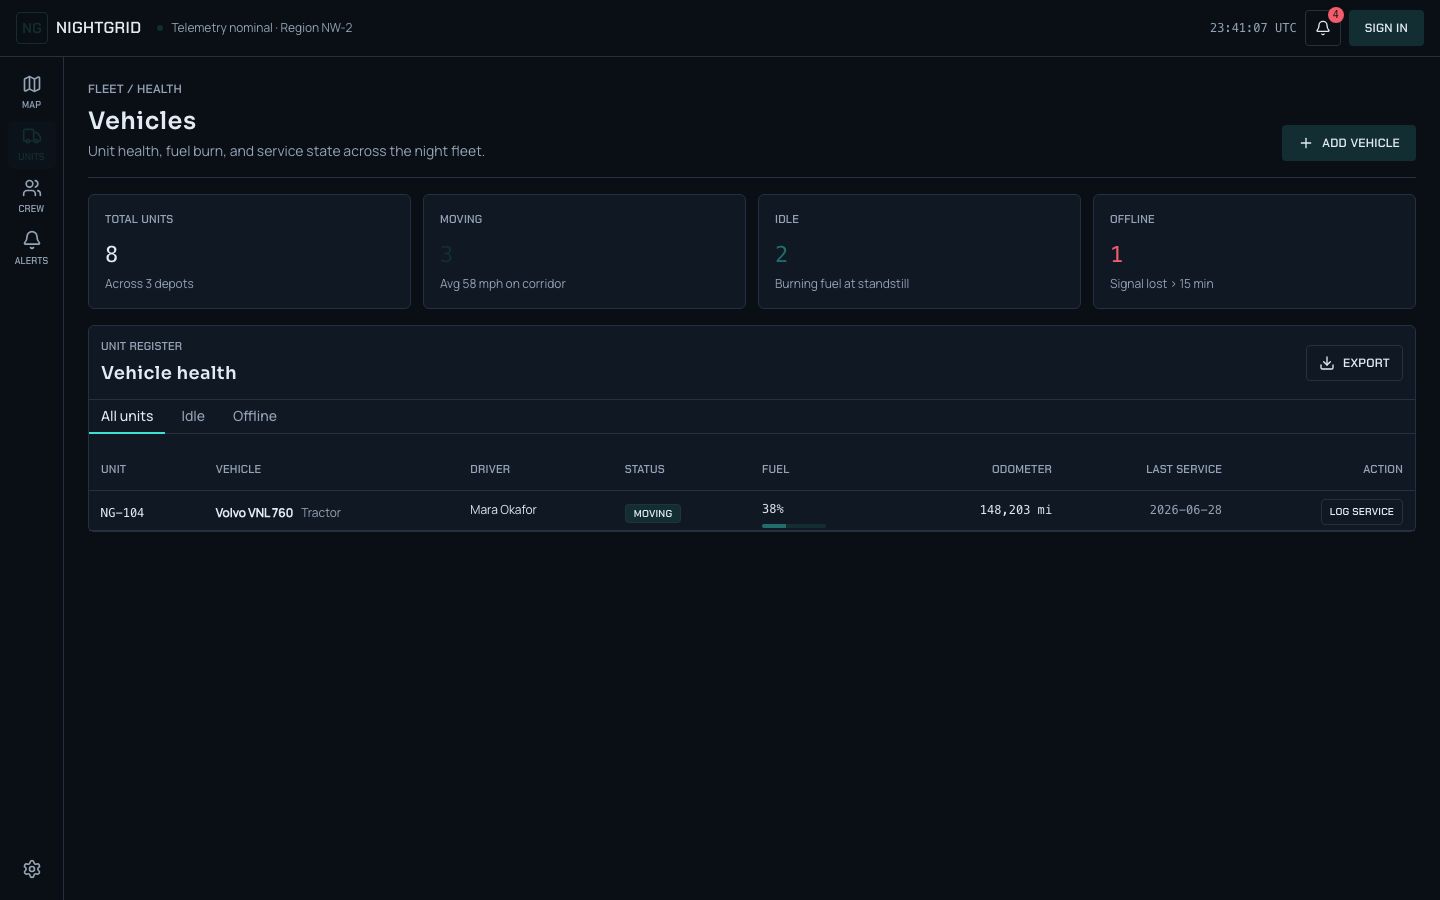Click the 38% fuel value
This screenshot has width=1440, height=900.
[x=773, y=509]
